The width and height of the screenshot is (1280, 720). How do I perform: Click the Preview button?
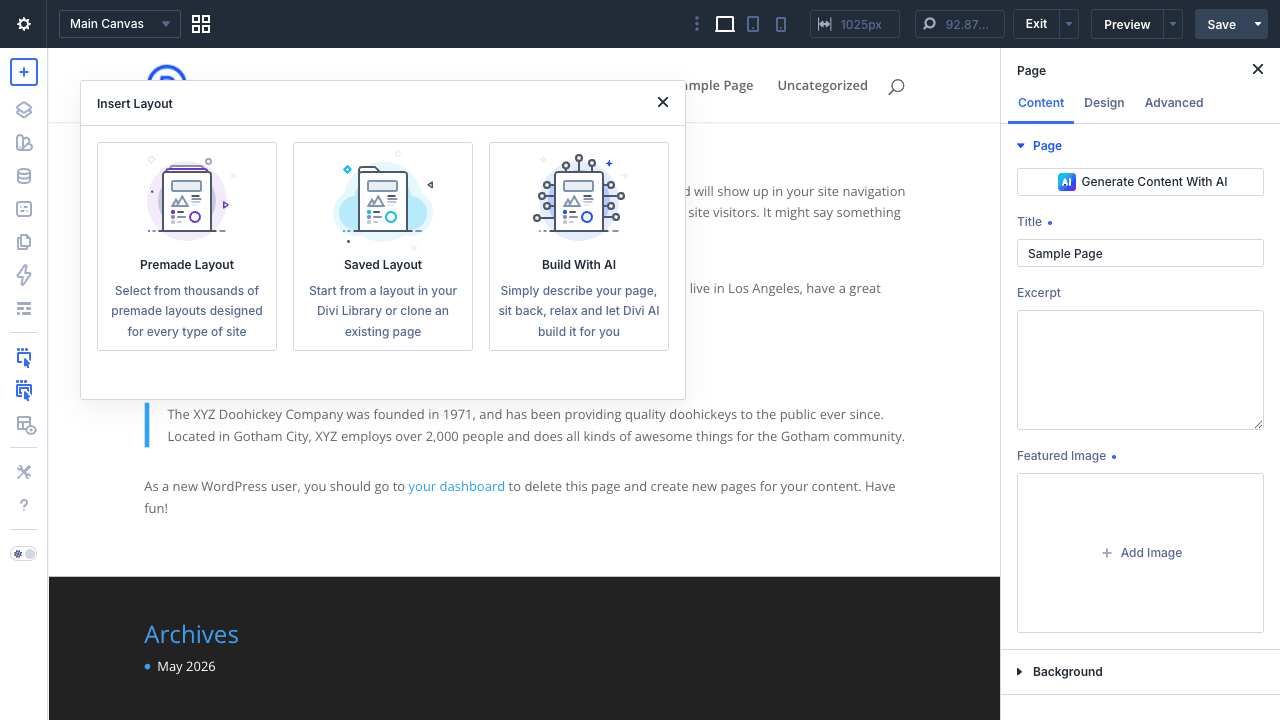point(1127,24)
